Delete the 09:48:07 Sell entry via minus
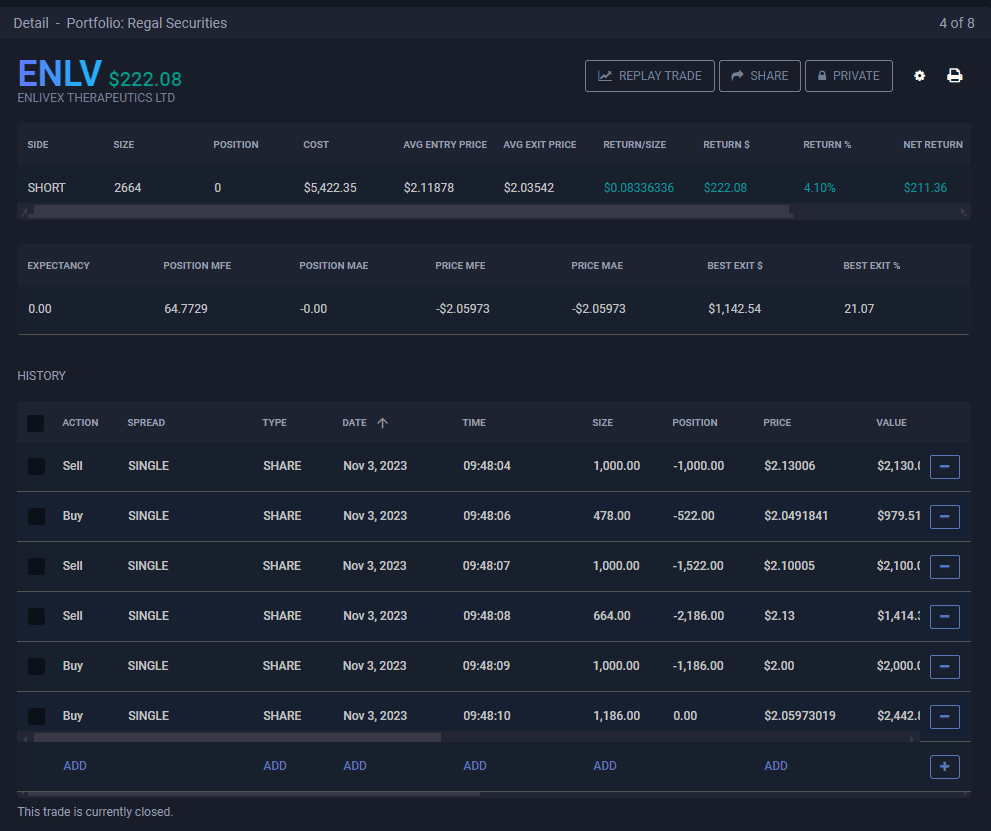991x831 pixels. click(944, 566)
